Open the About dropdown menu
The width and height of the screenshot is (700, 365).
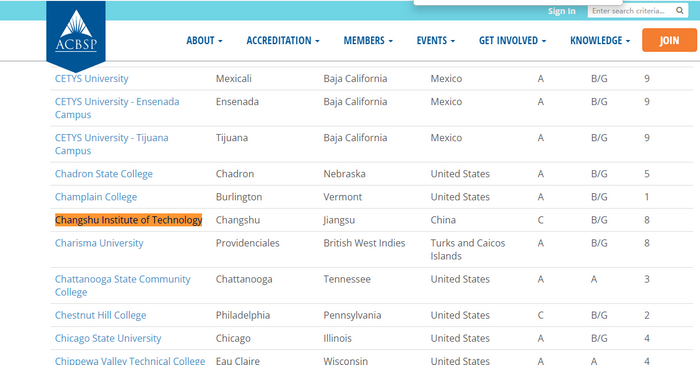point(204,41)
